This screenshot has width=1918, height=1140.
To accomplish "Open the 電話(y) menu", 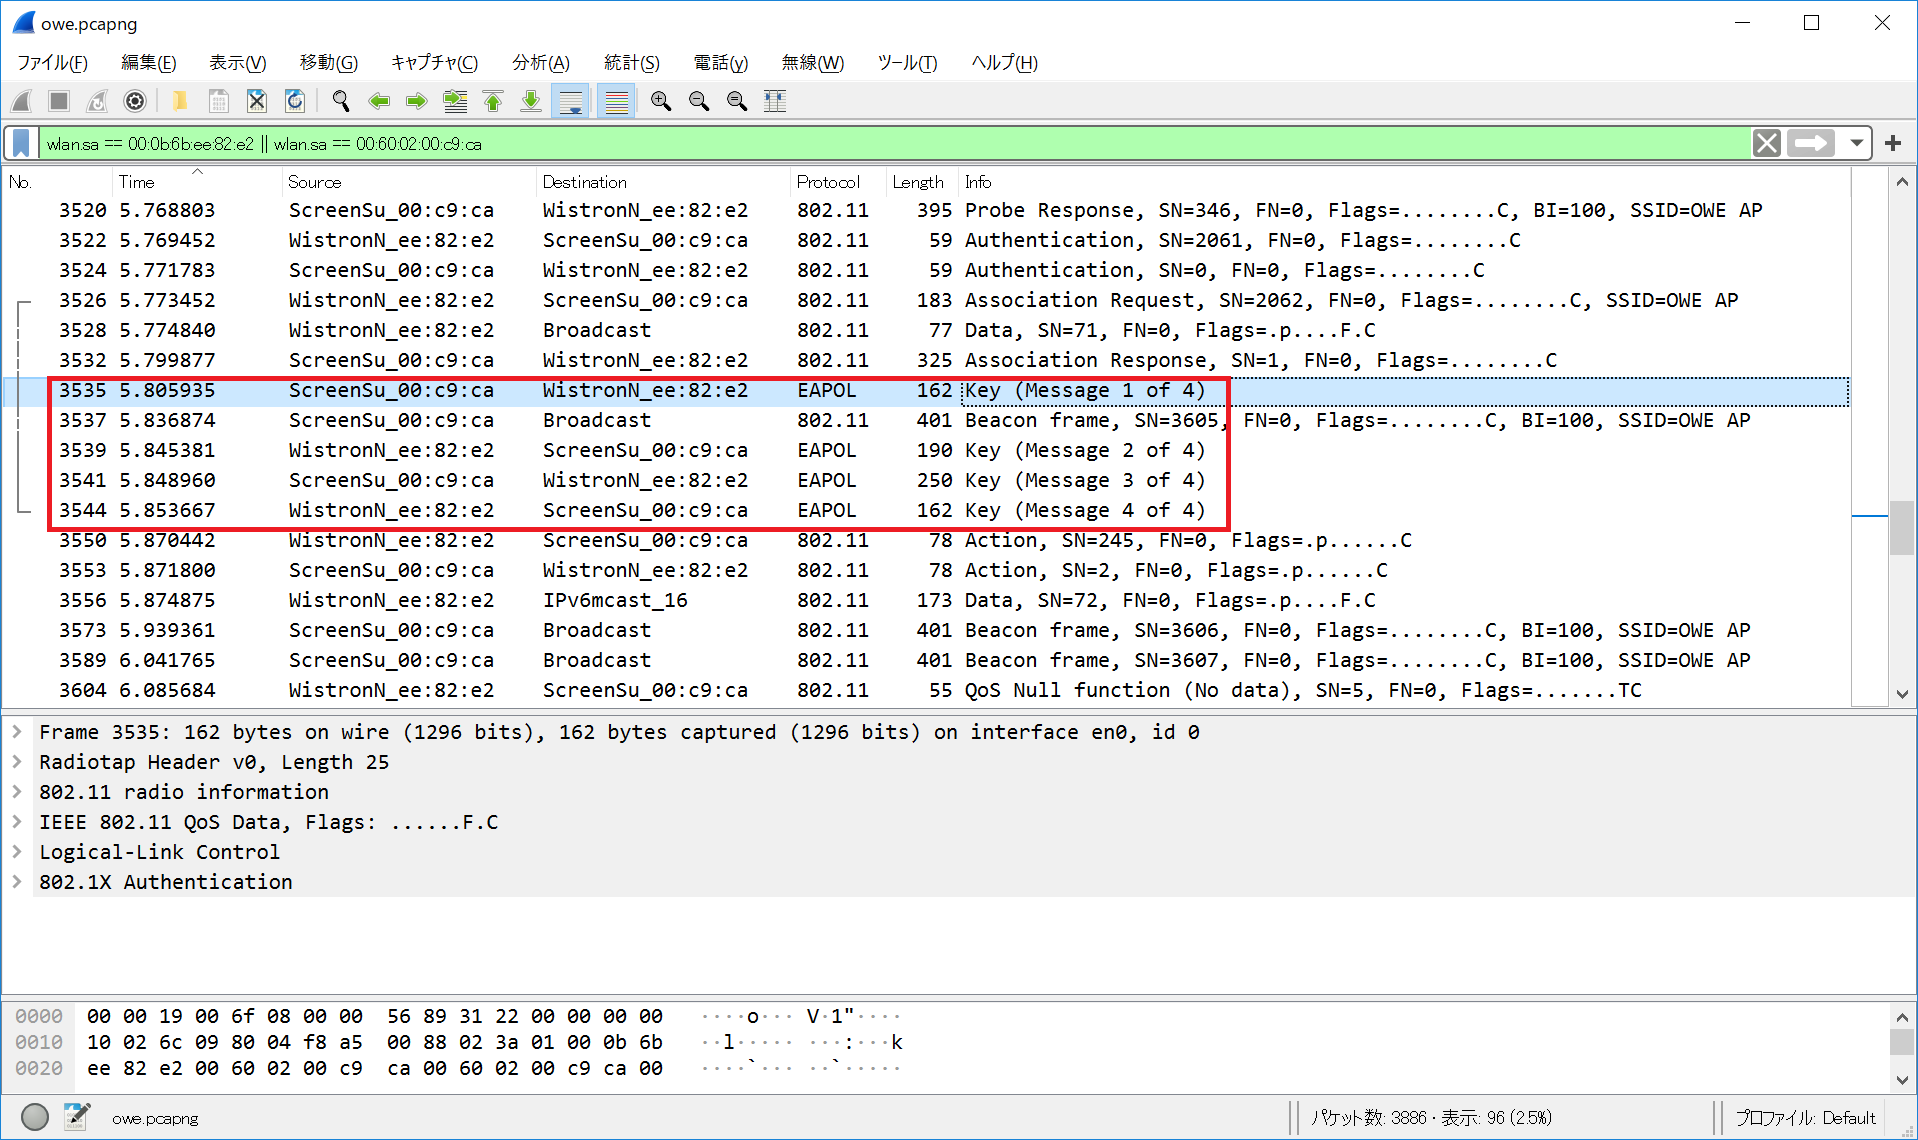I will pyautogui.click(x=720, y=63).
